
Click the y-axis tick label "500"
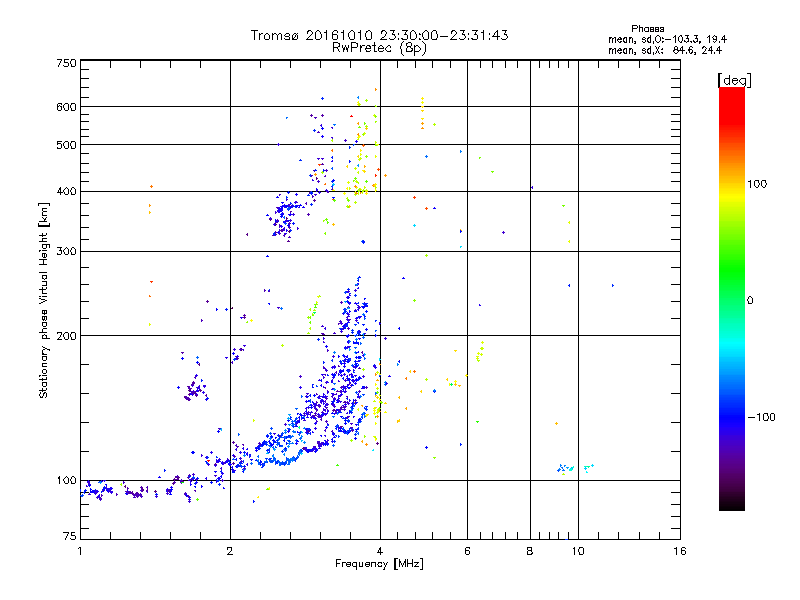(x=66, y=145)
